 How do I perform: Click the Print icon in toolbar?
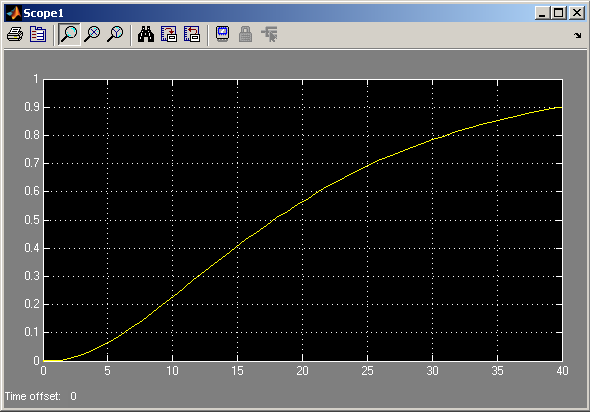tap(15, 34)
